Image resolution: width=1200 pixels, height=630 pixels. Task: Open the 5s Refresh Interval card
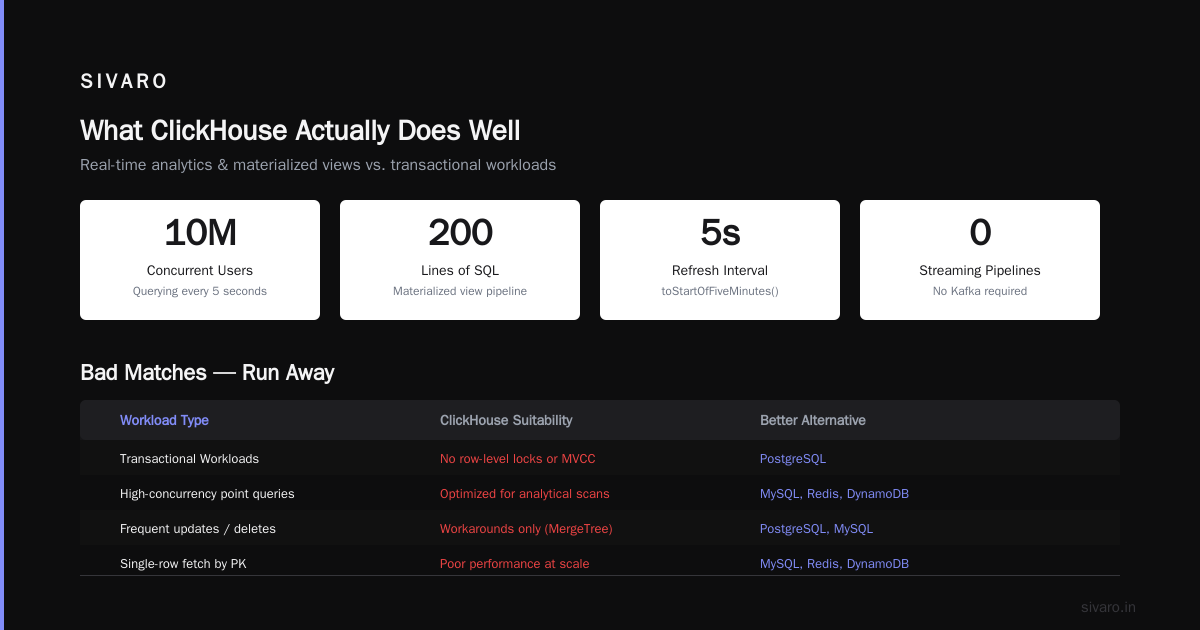coord(720,260)
